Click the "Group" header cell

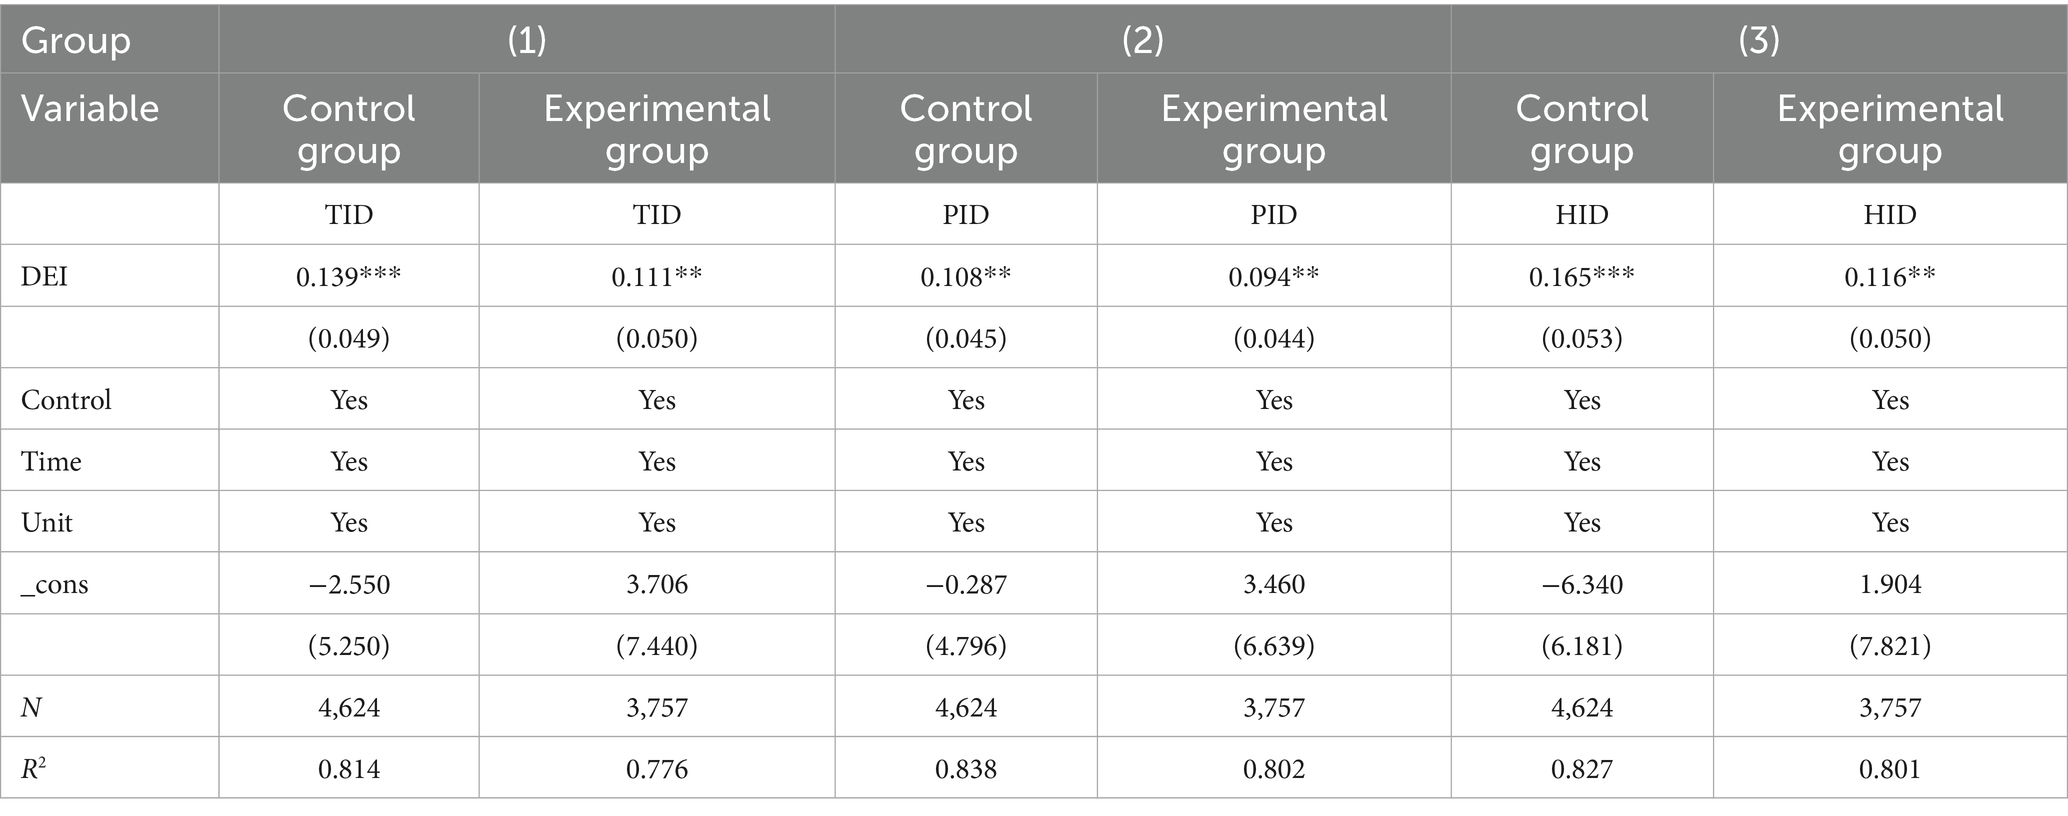tap(76, 40)
